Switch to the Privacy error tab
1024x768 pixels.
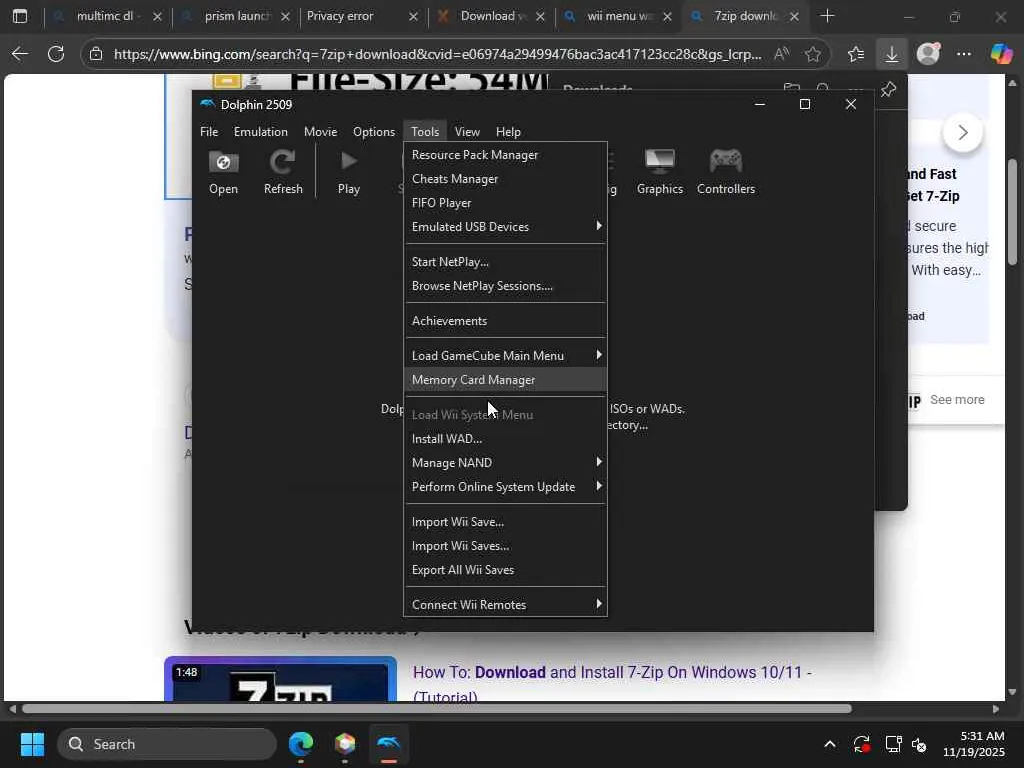click(x=353, y=16)
